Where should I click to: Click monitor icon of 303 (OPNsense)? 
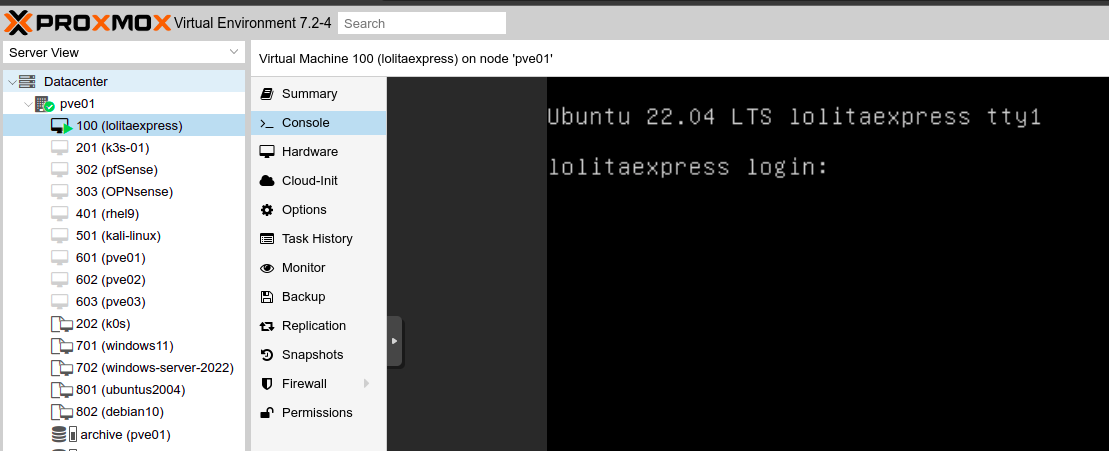coord(60,192)
